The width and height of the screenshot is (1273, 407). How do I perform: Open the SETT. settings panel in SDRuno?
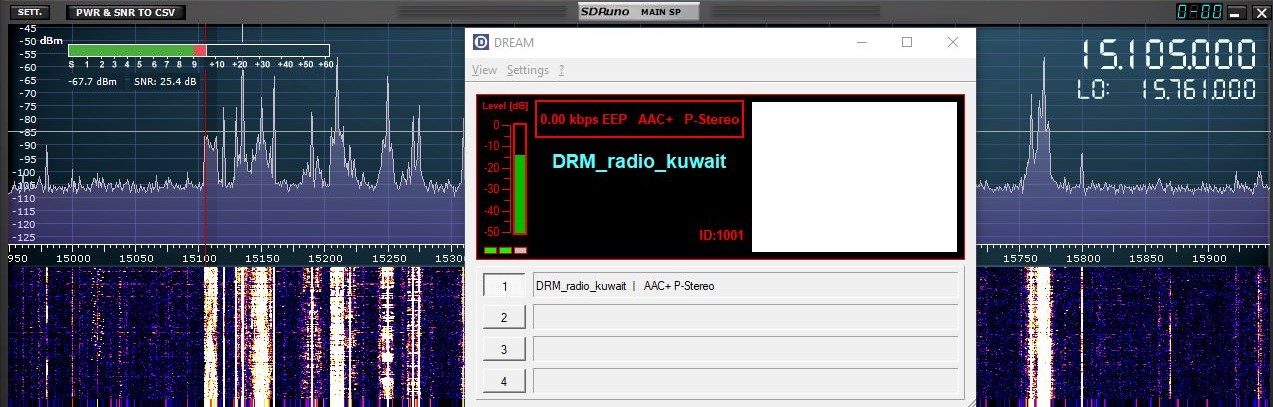point(28,13)
